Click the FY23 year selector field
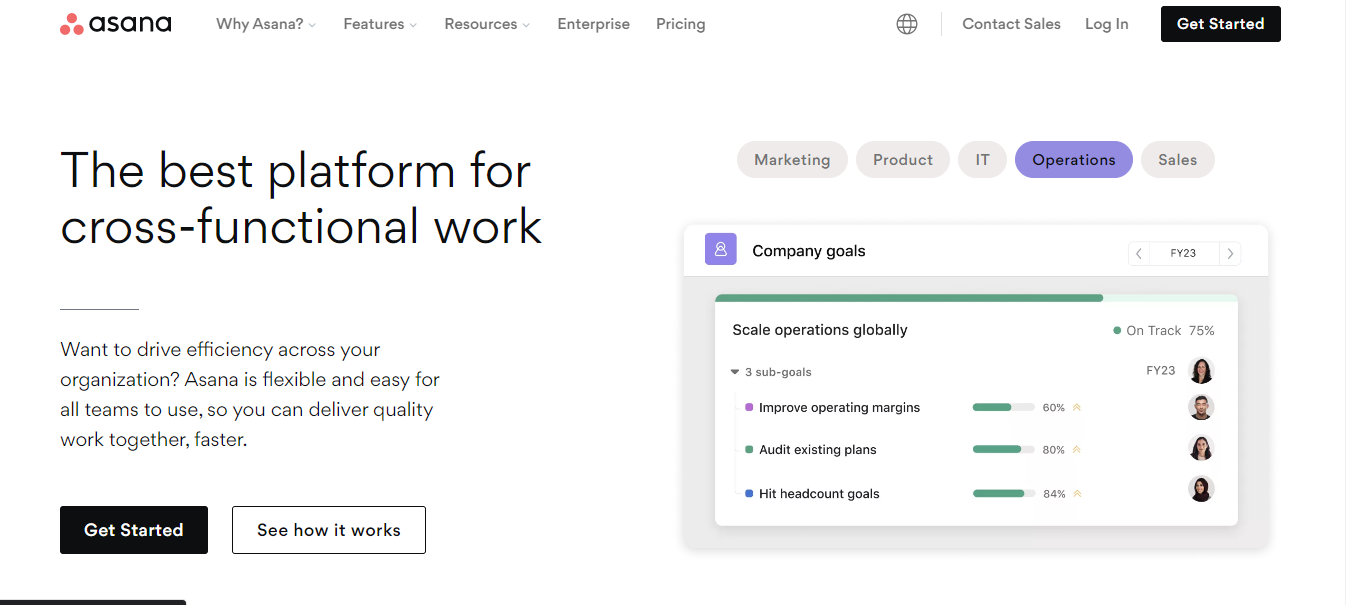Image resolution: width=1346 pixels, height=605 pixels. tap(1184, 253)
